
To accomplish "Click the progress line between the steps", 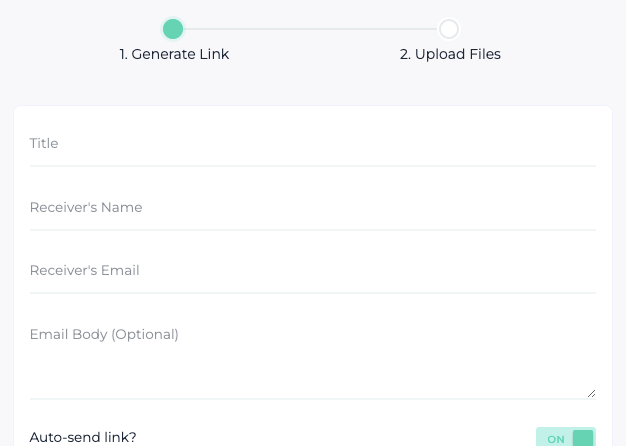I will click(310, 29).
